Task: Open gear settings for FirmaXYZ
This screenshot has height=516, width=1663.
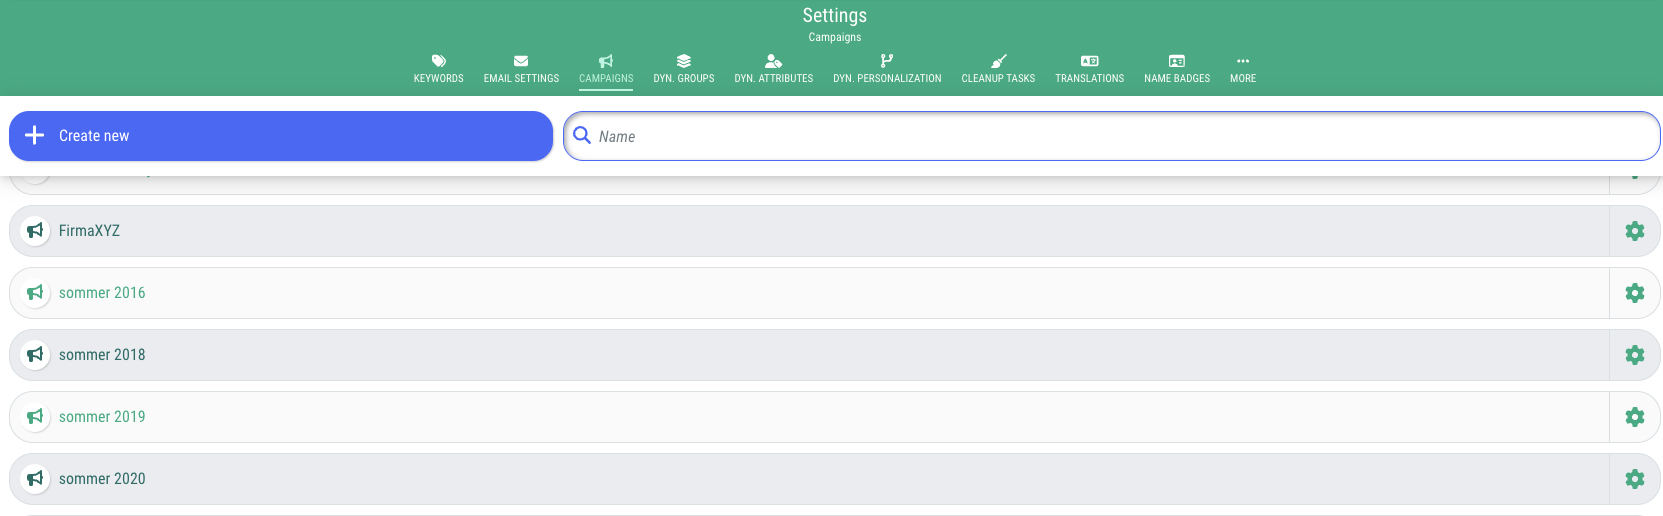Action: coord(1635,231)
